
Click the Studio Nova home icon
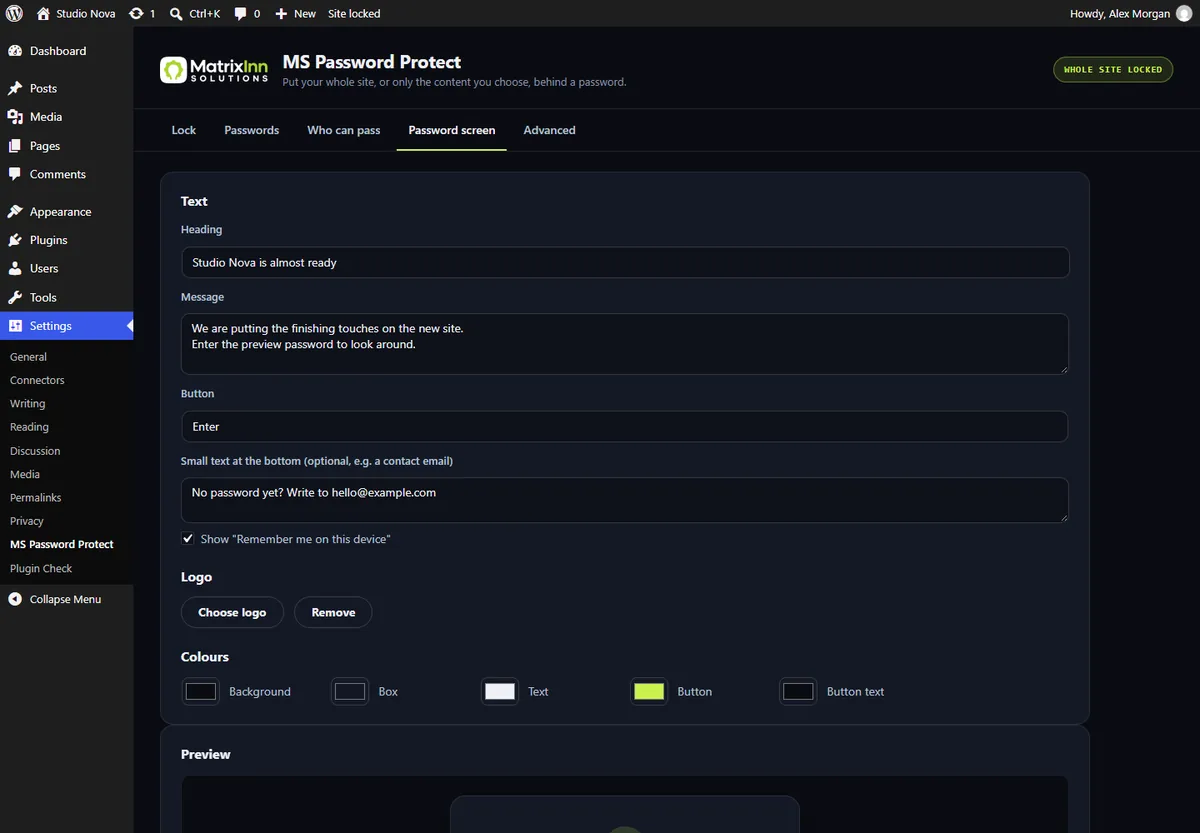(x=43, y=14)
